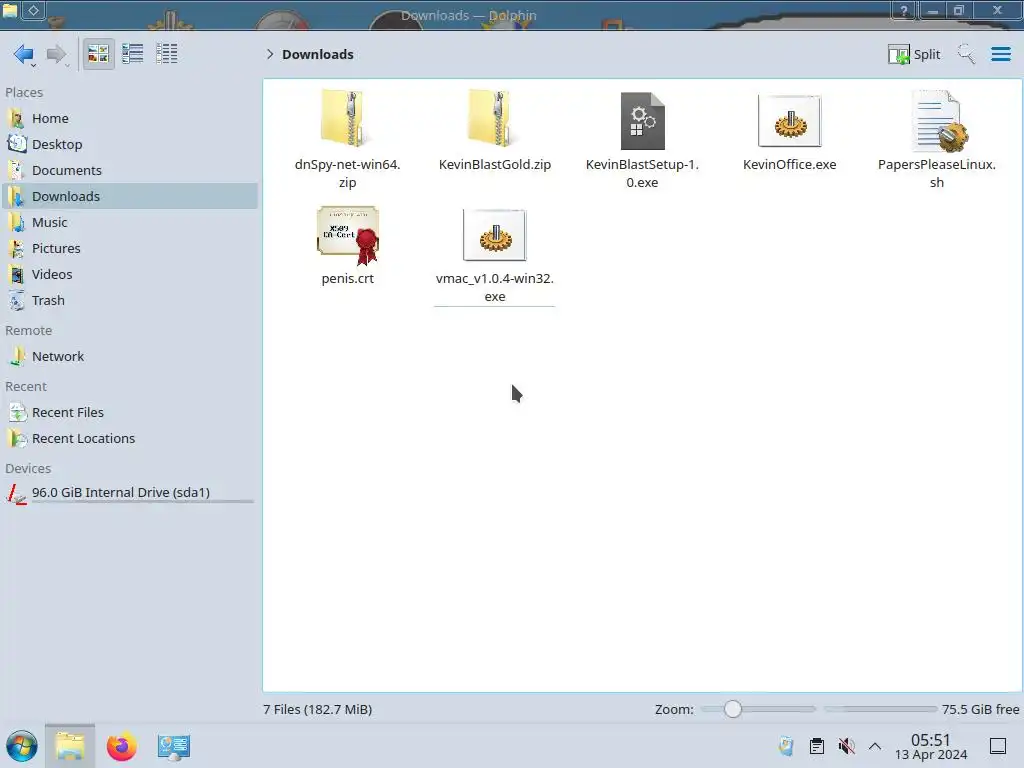This screenshot has height=768, width=1024.
Task: Launch Firefox from the taskbar
Action: coord(121,746)
